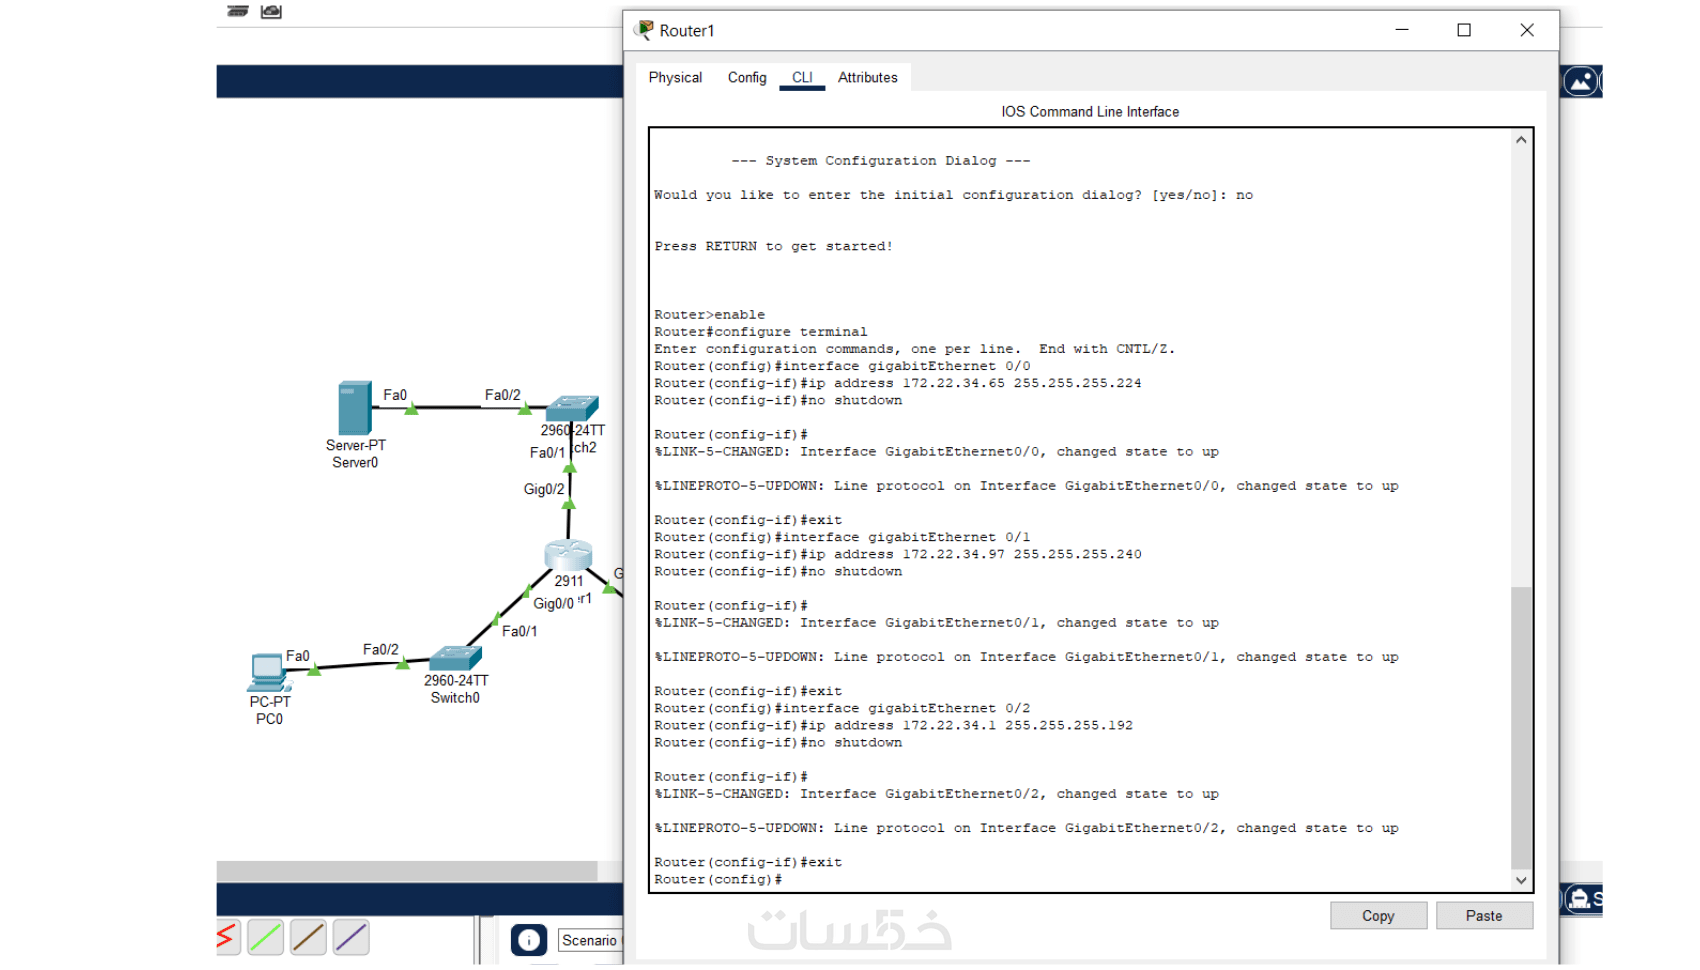Select the PC0 computer icon
Image resolution: width=1700 pixels, height=970 pixels.
[x=268, y=673]
